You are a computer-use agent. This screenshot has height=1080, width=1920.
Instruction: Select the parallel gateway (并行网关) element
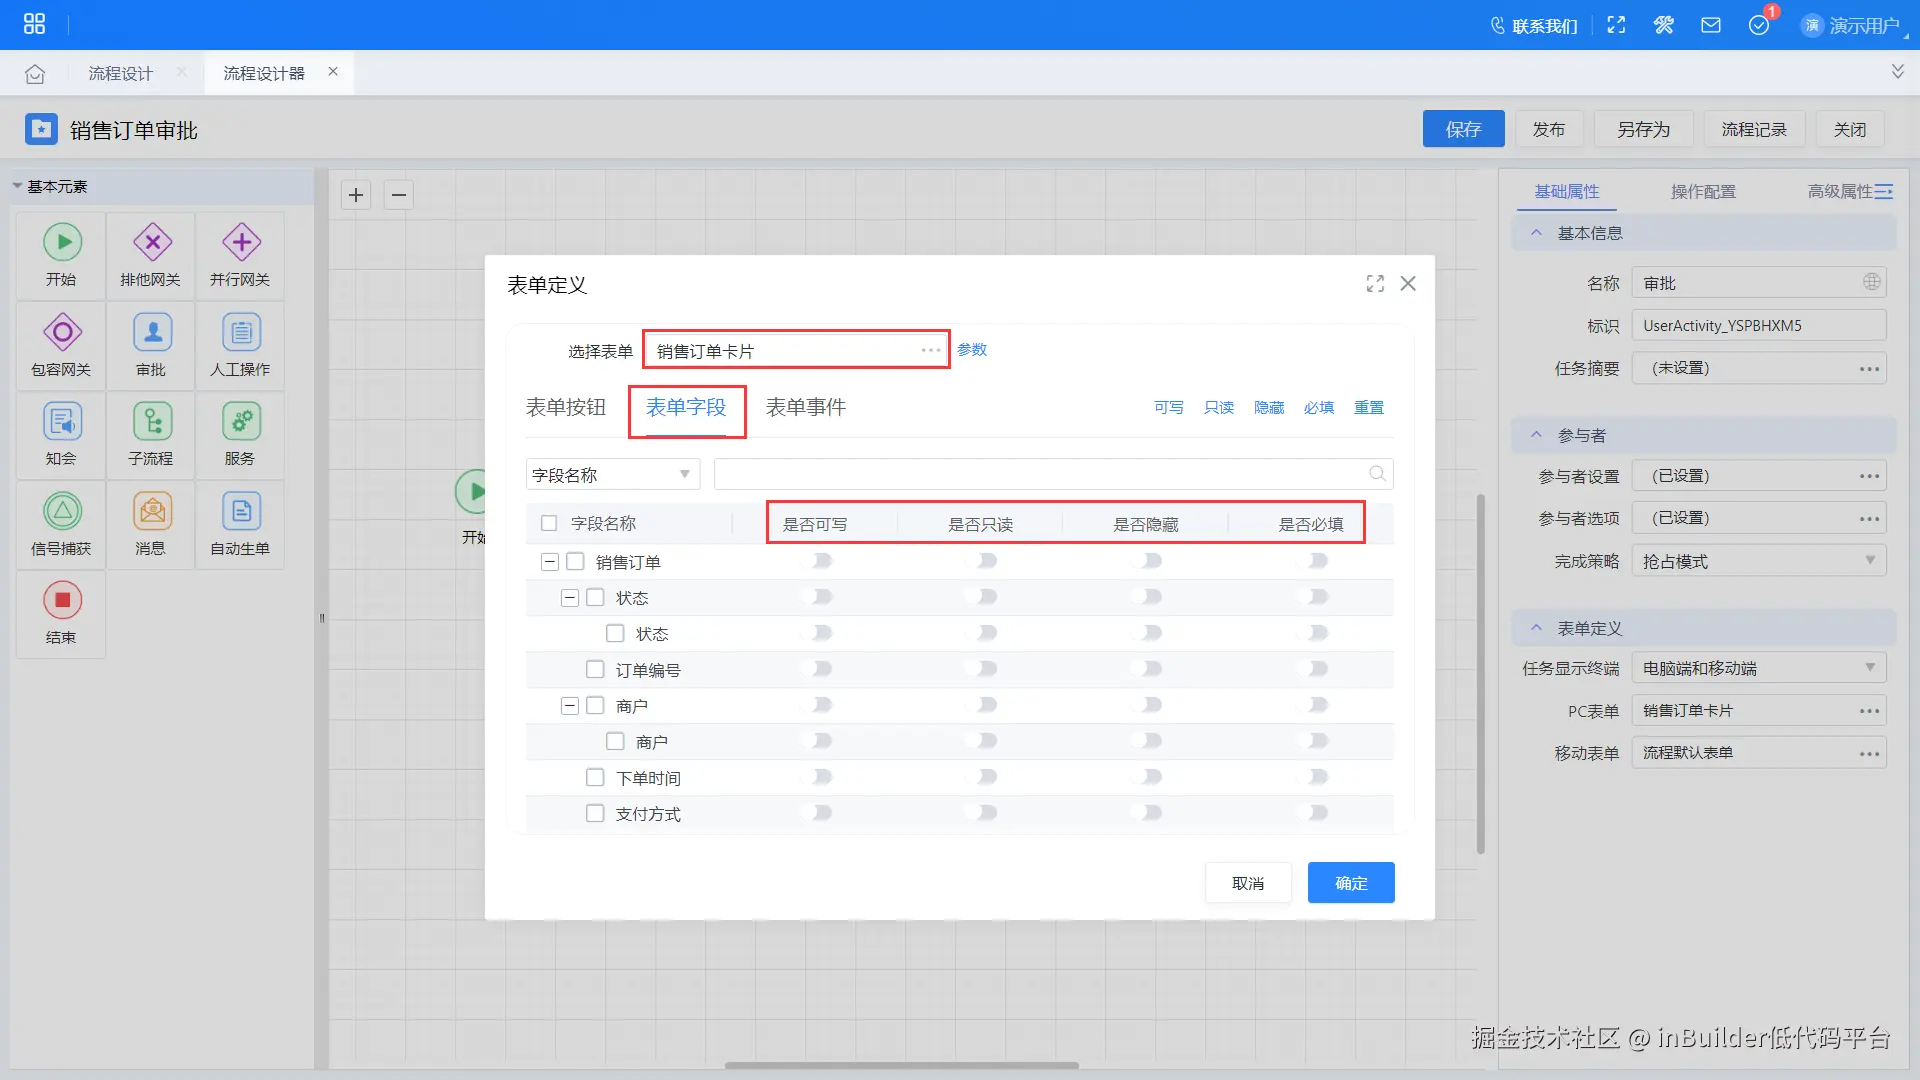click(241, 243)
